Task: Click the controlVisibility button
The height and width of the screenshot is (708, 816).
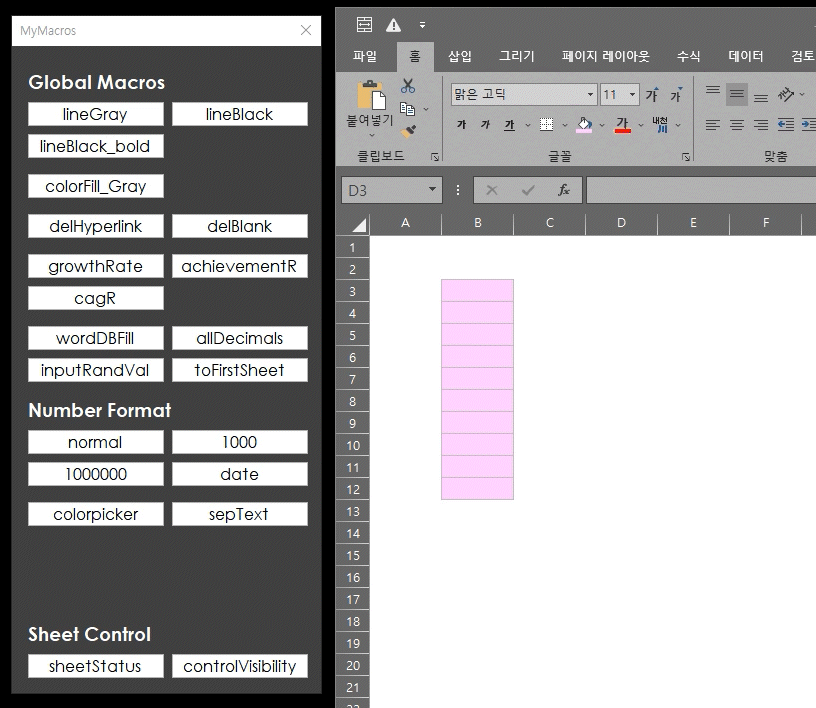Action: (240, 666)
